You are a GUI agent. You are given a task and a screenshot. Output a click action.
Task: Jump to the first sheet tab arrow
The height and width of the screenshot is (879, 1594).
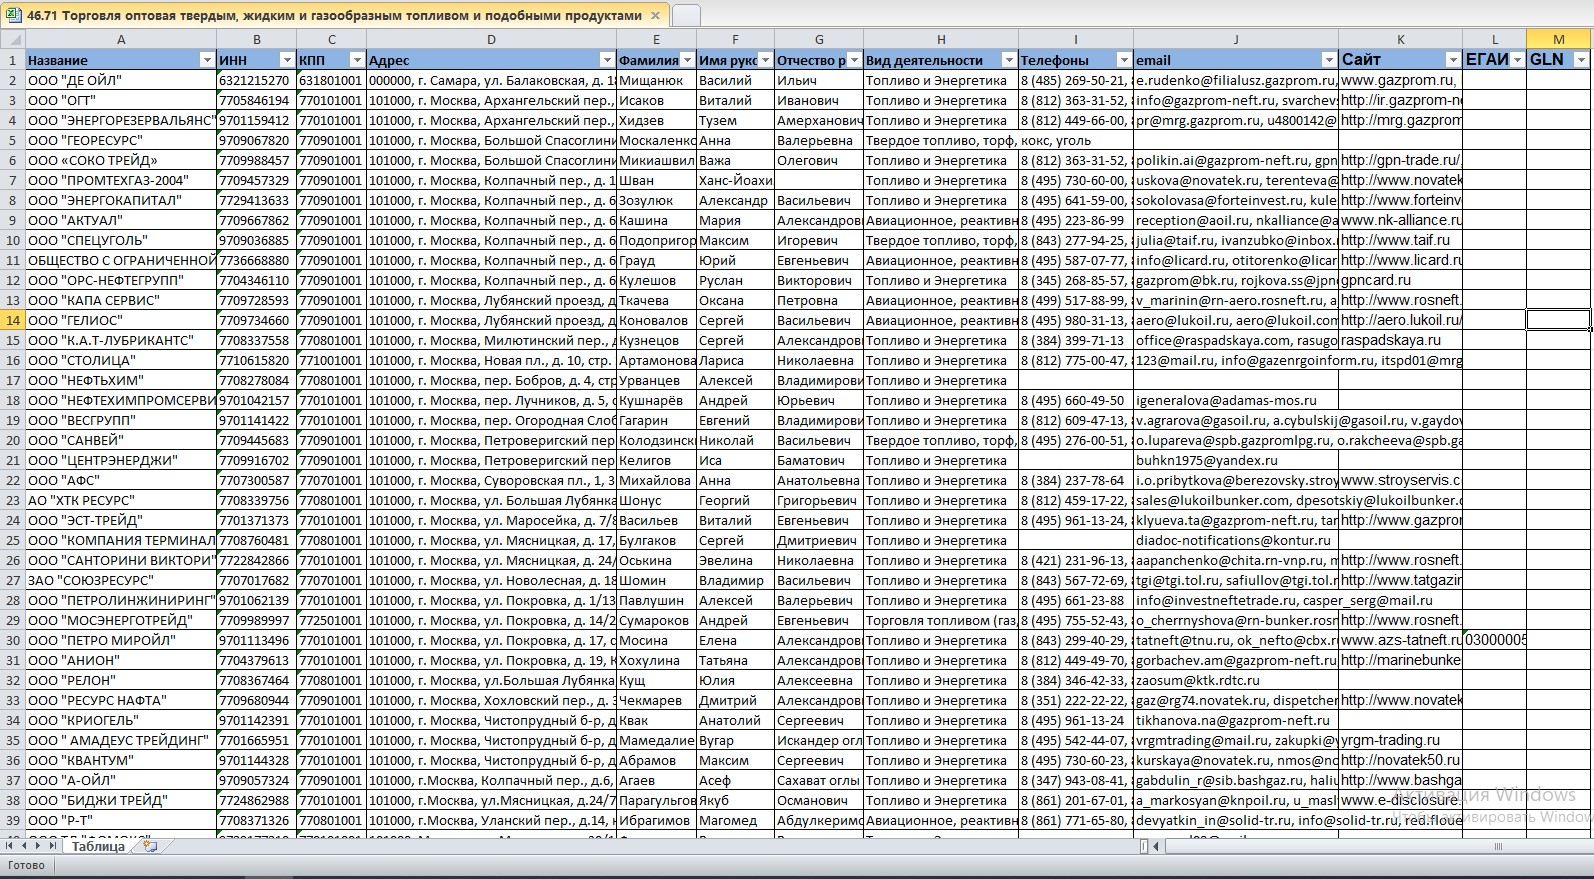click(x=9, y=846)
